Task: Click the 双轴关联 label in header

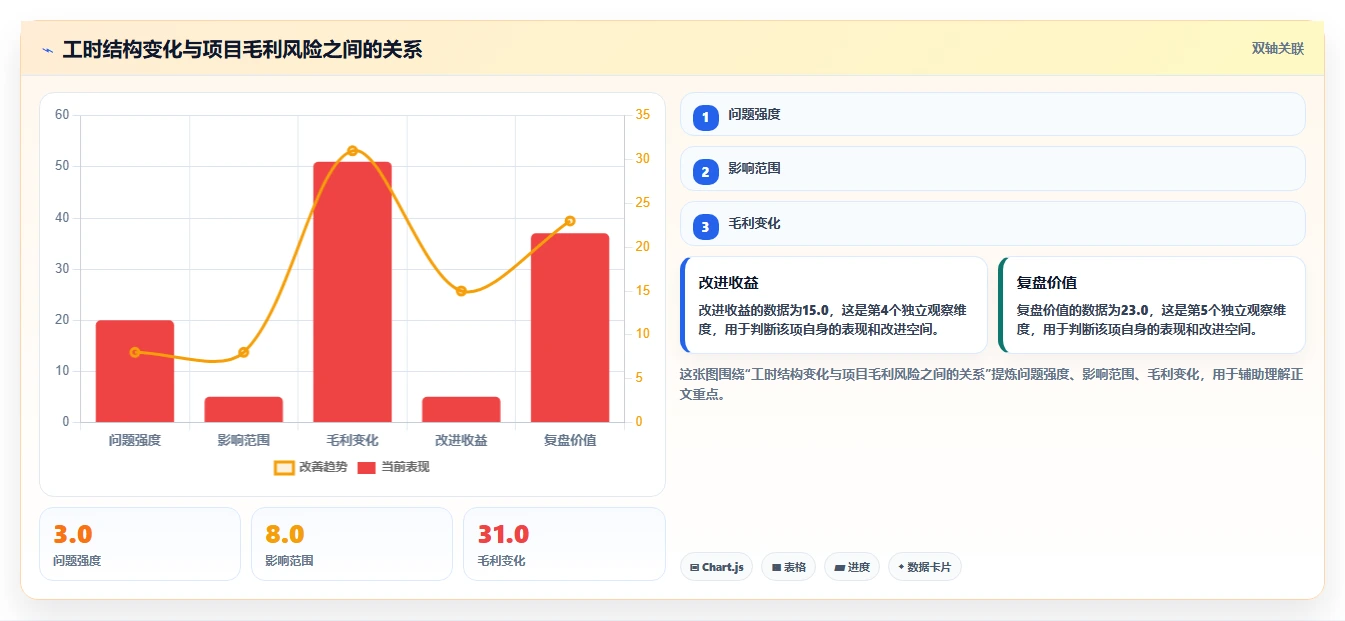Action: point(1277,48)
